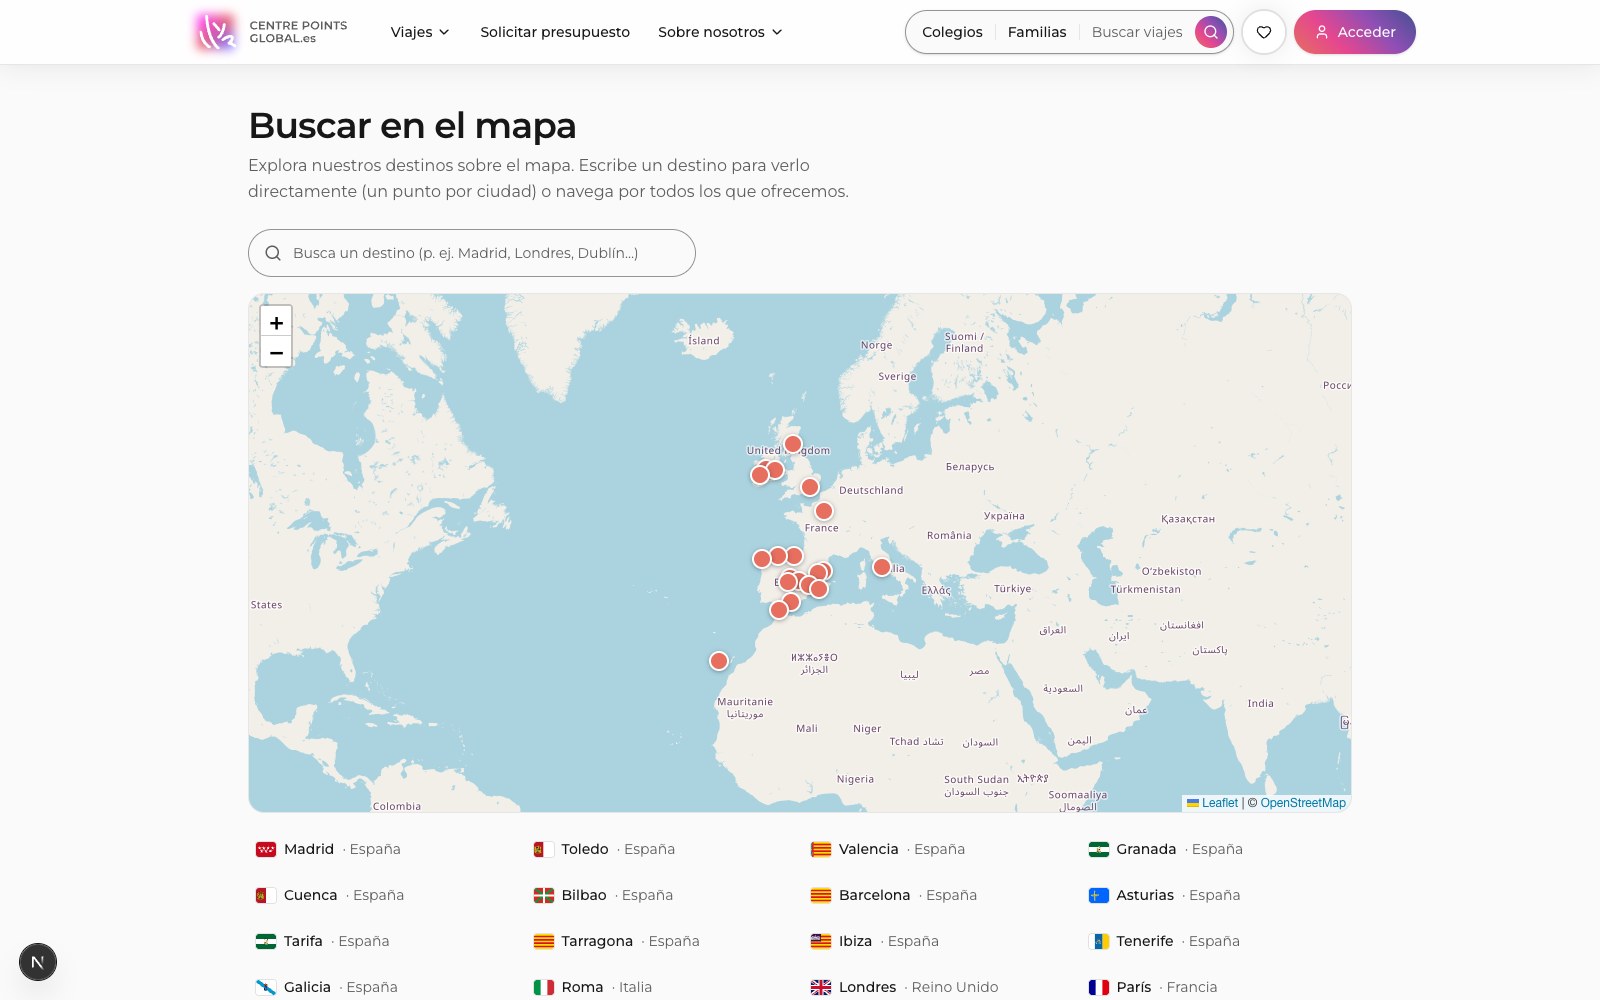
Task: Zoom in on the map
Action: (x=276, y=322)
